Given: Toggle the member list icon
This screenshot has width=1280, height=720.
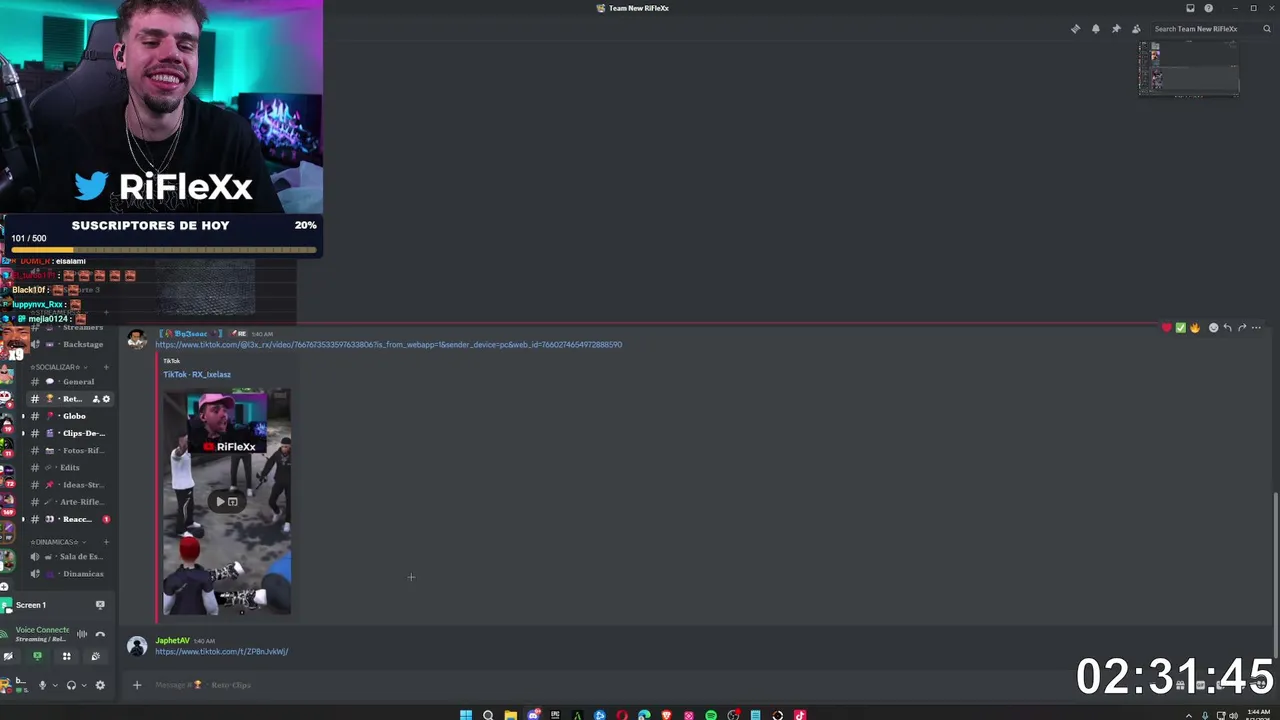Looking at the screenshot, I should [1136, 29].
